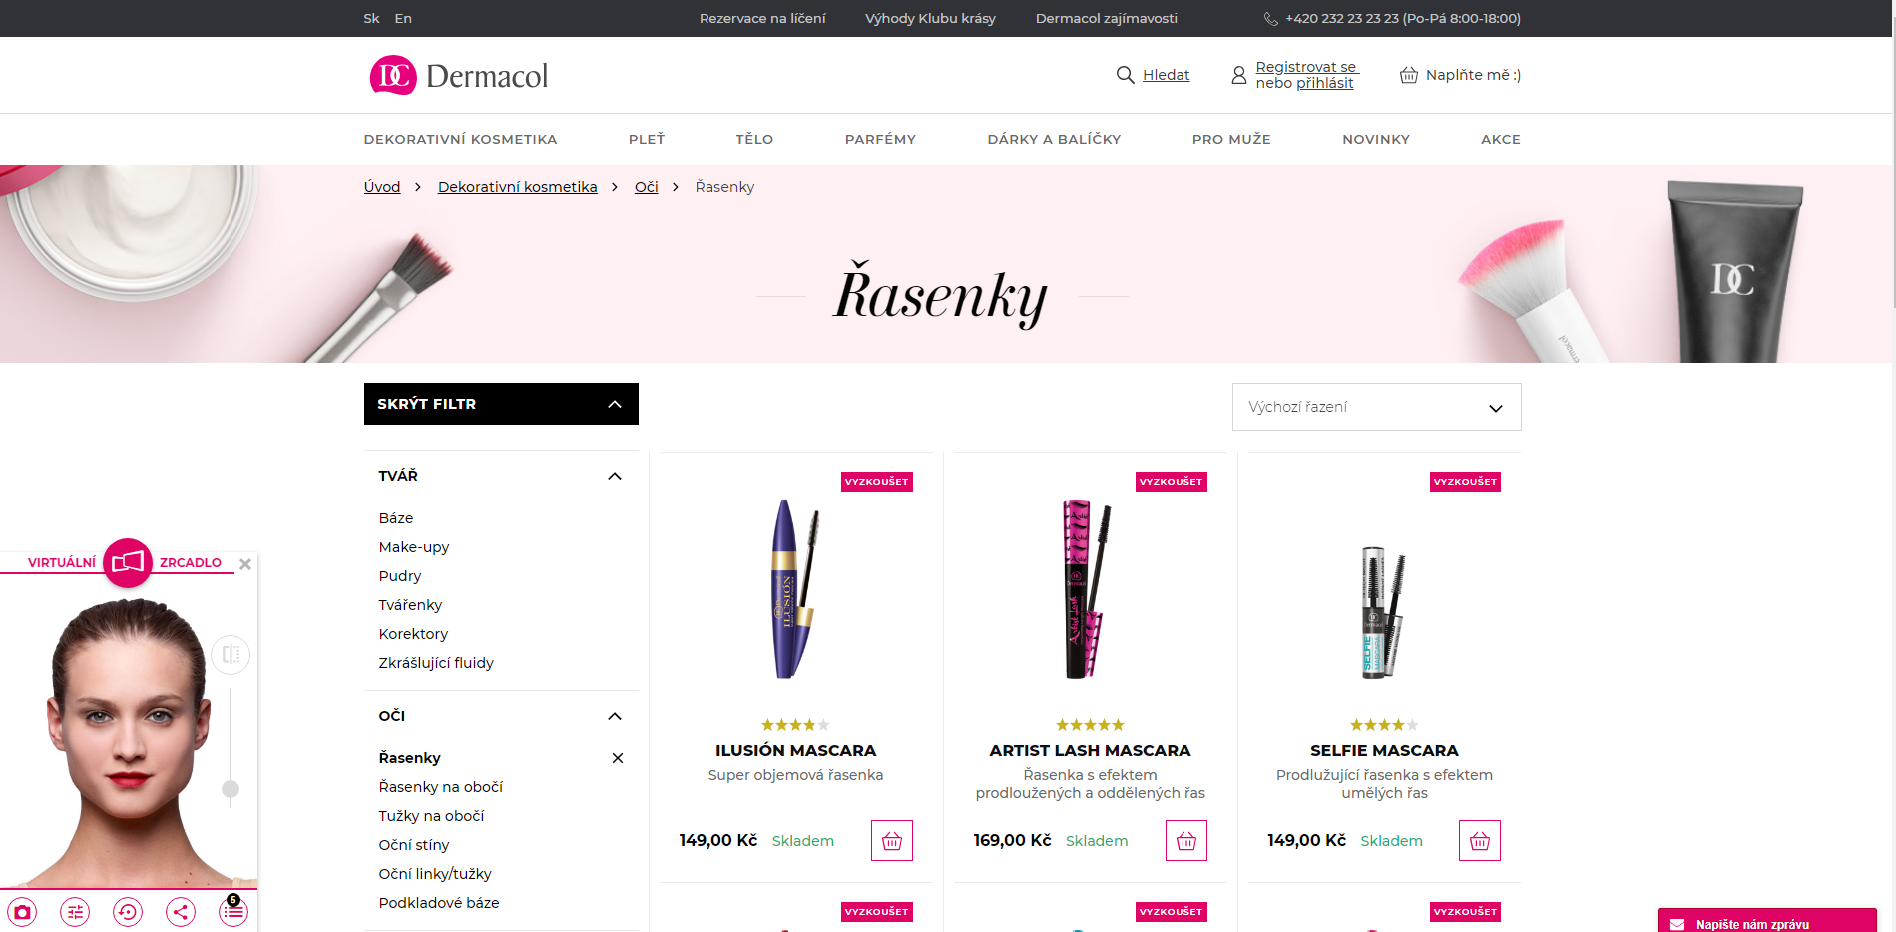Click the share icon in virtual mirror
Viewport: 1896px width, 932px height.
pos(181,912)
